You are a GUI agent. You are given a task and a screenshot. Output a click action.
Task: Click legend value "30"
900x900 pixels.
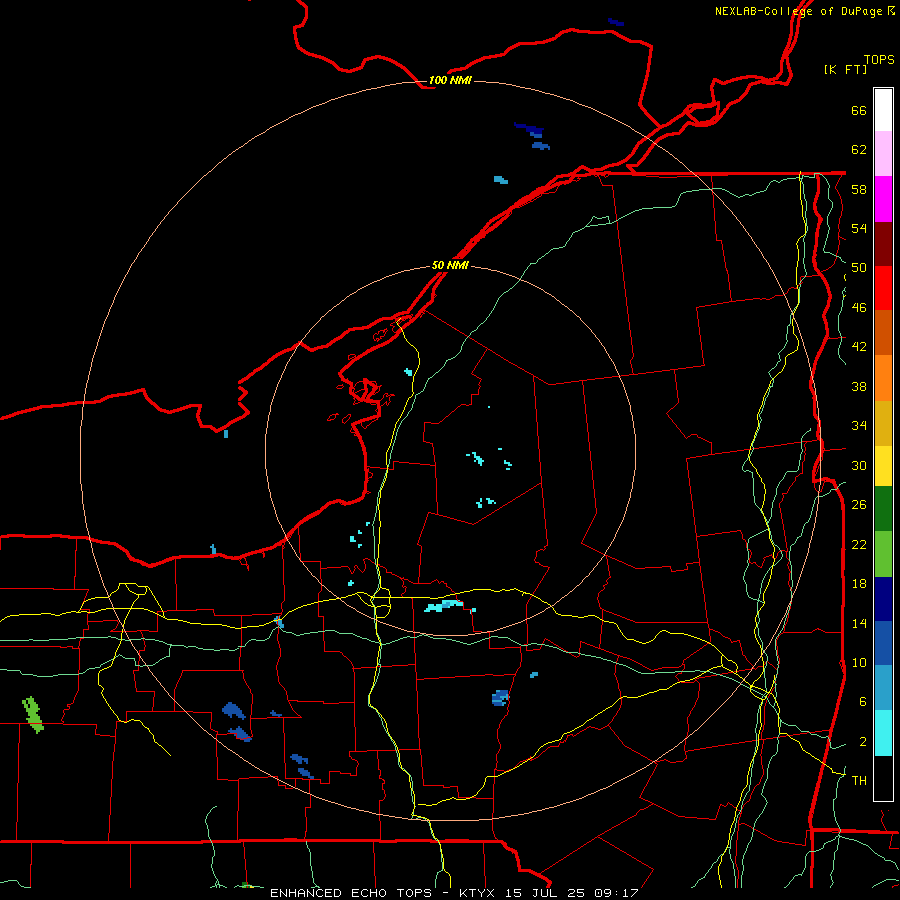coord(859,465)
